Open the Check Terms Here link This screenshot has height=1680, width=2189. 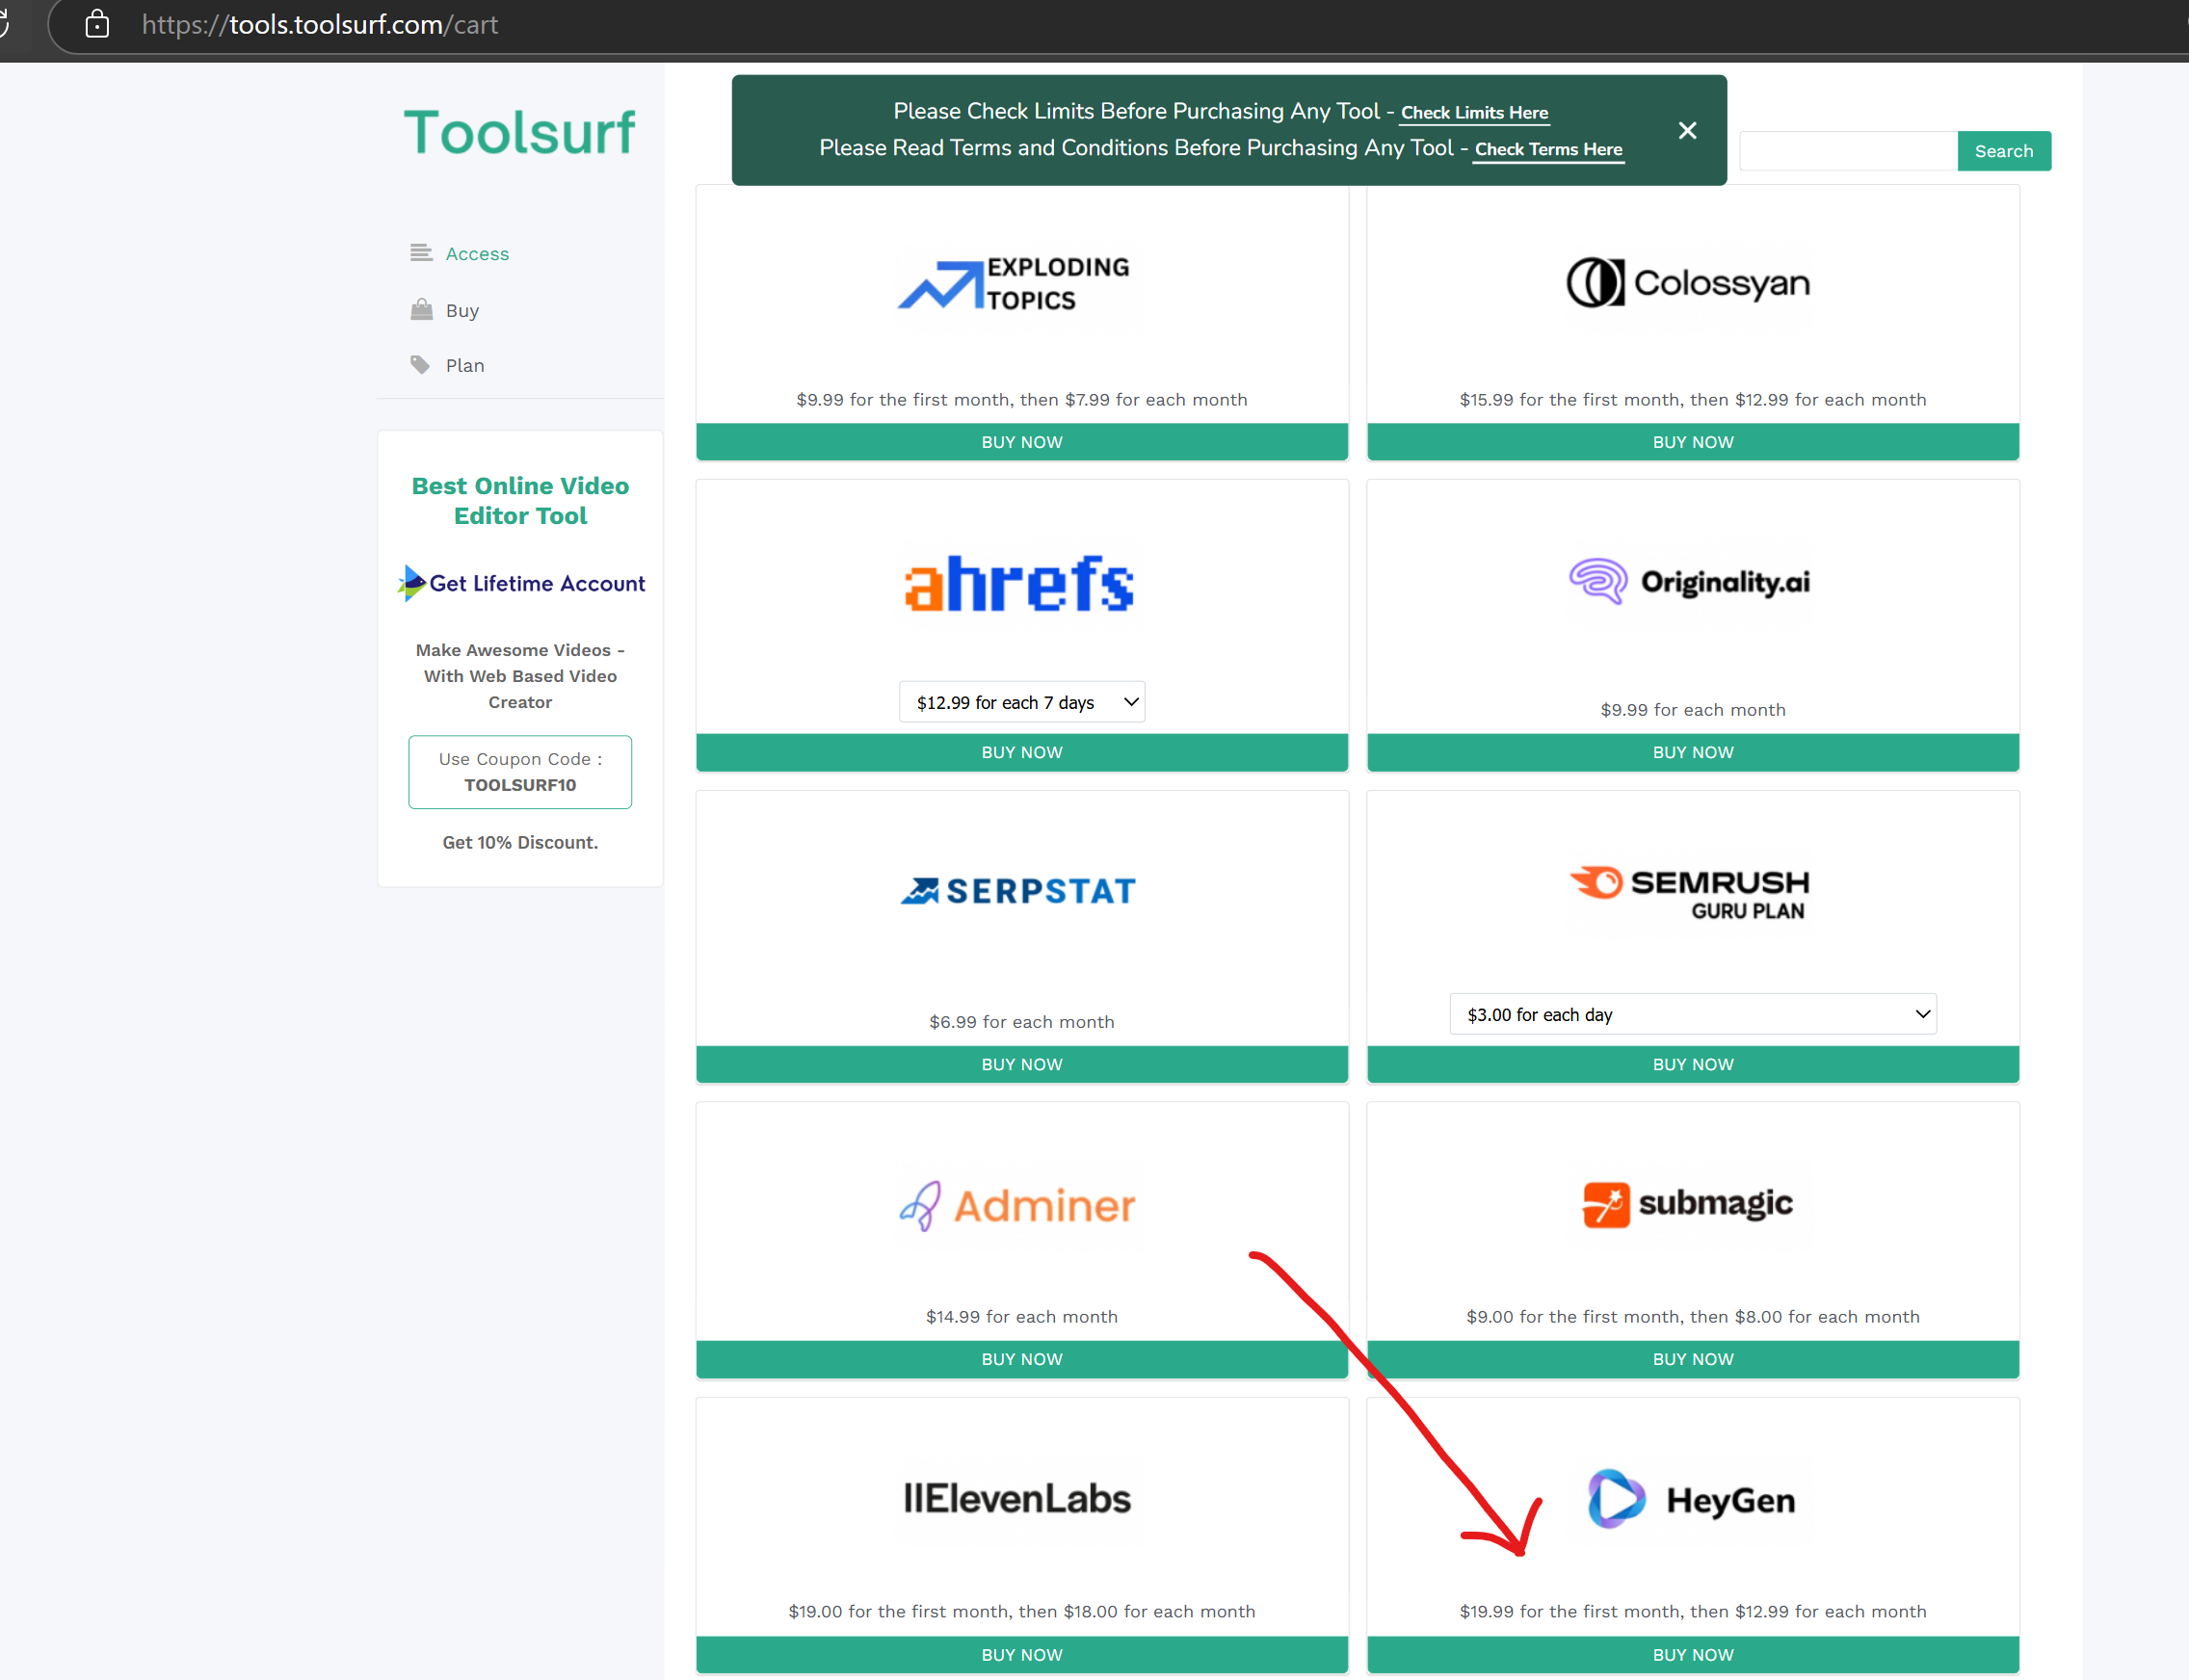[1548, 149]
